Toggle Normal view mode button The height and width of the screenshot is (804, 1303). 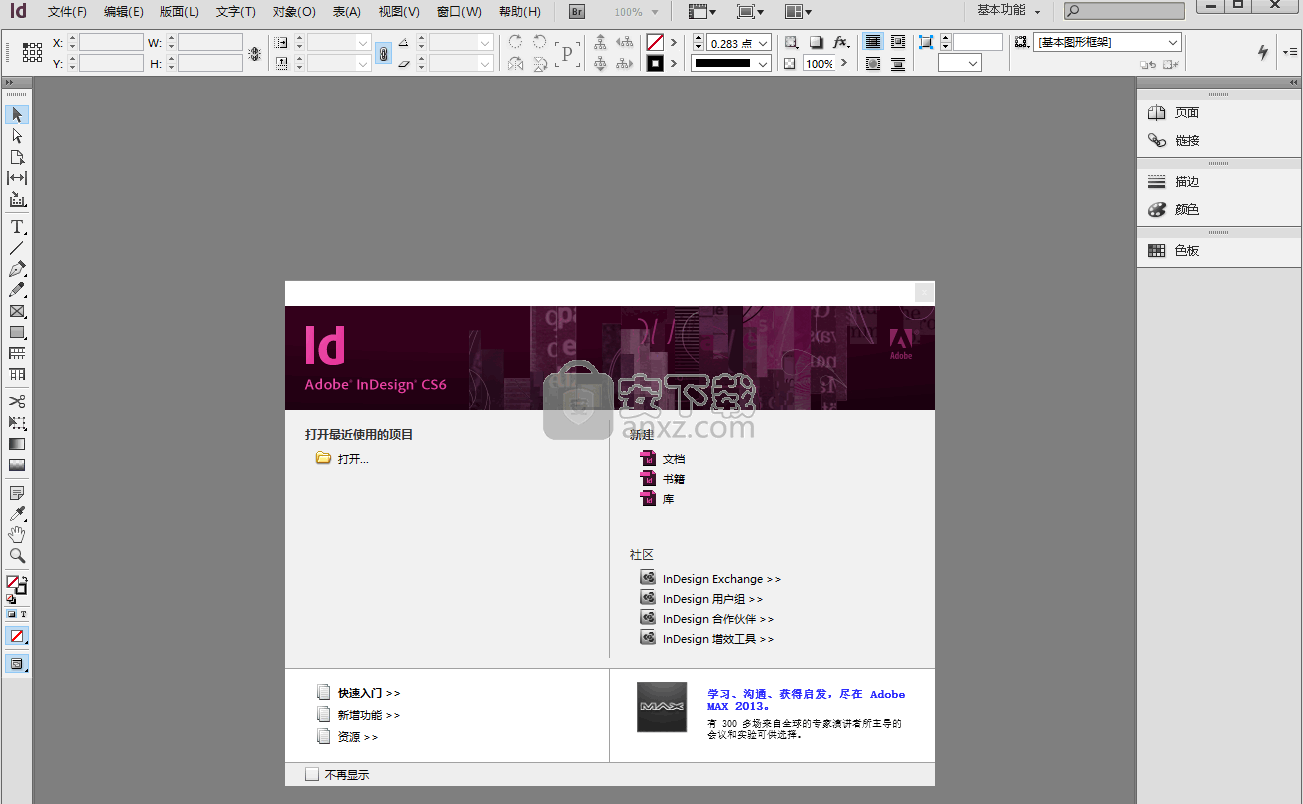tap(17, 663)
